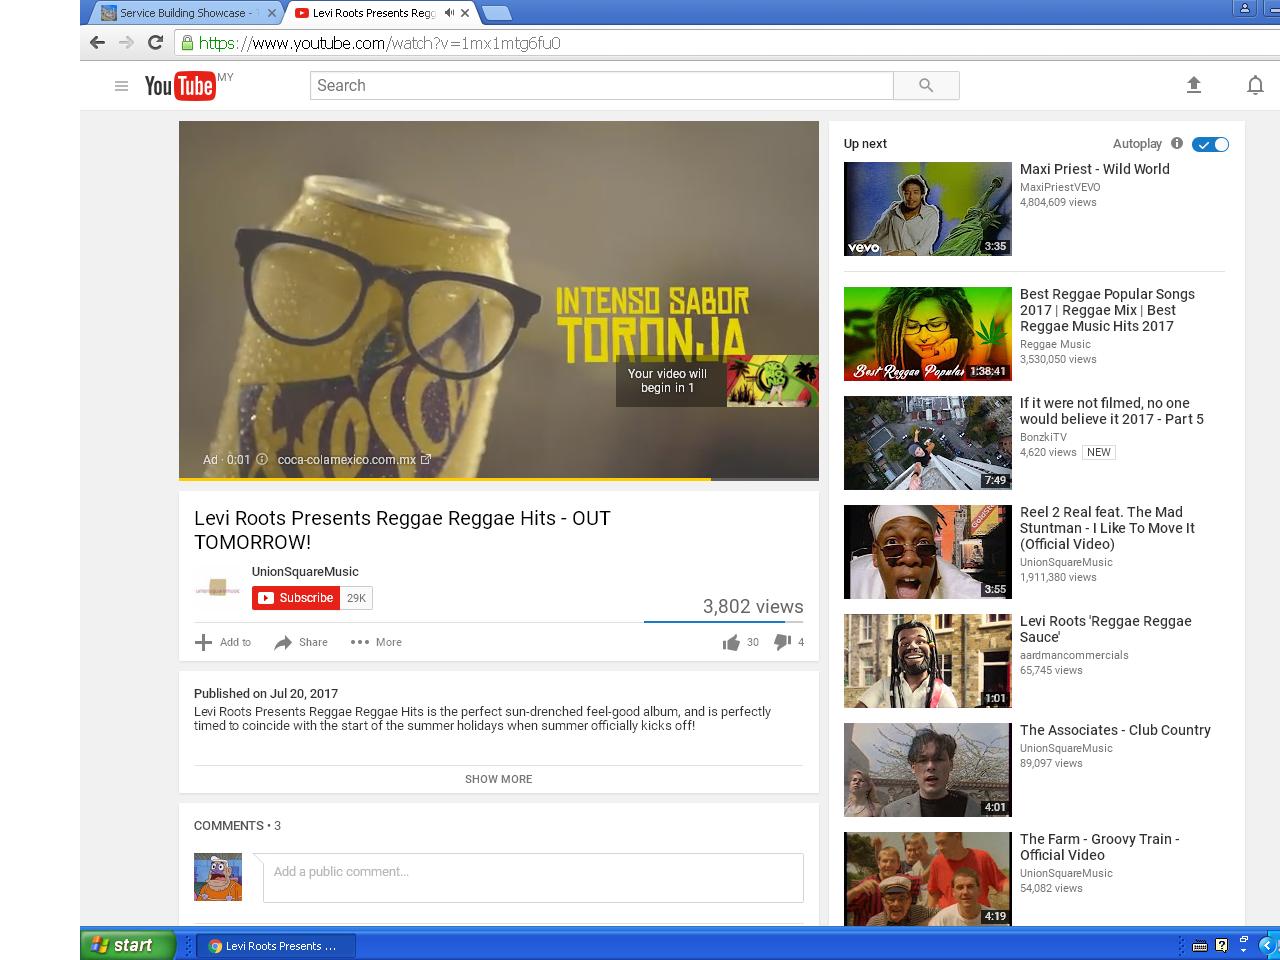Open Reel 2 Real I Like To Move It title
The width and height of the screenshot is (1280, 960).
pos(1107,528)
